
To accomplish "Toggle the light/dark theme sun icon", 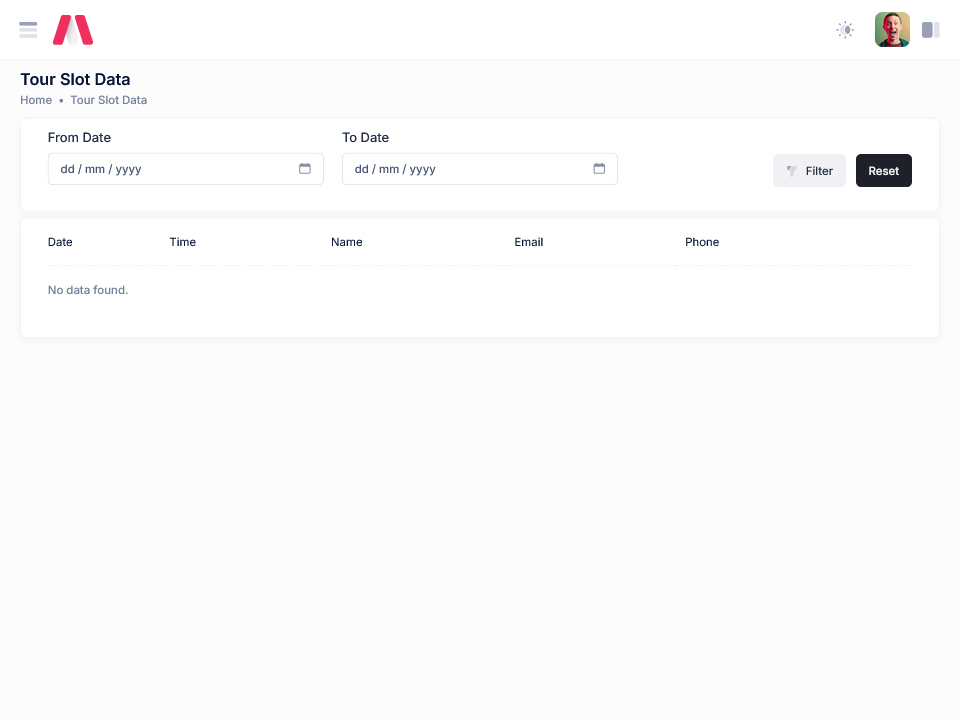I will (x=845, y=30).
